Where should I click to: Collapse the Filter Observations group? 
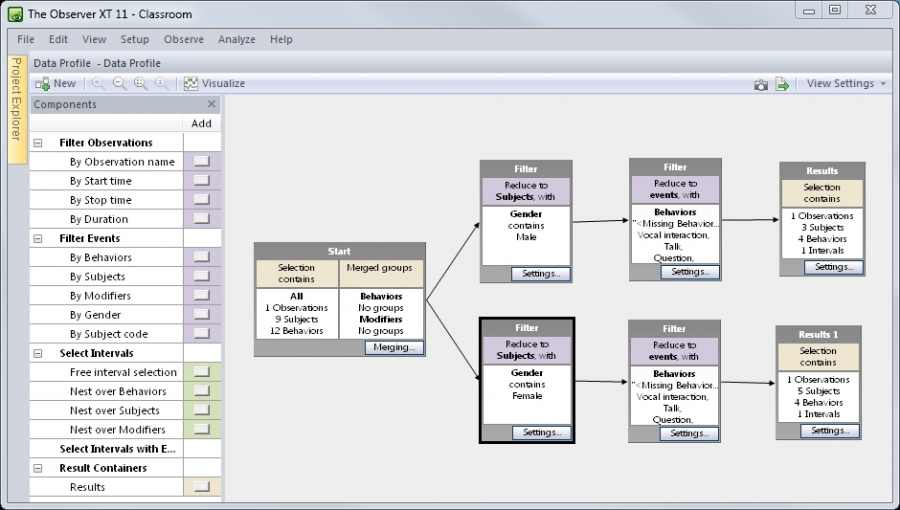(38, 143)
